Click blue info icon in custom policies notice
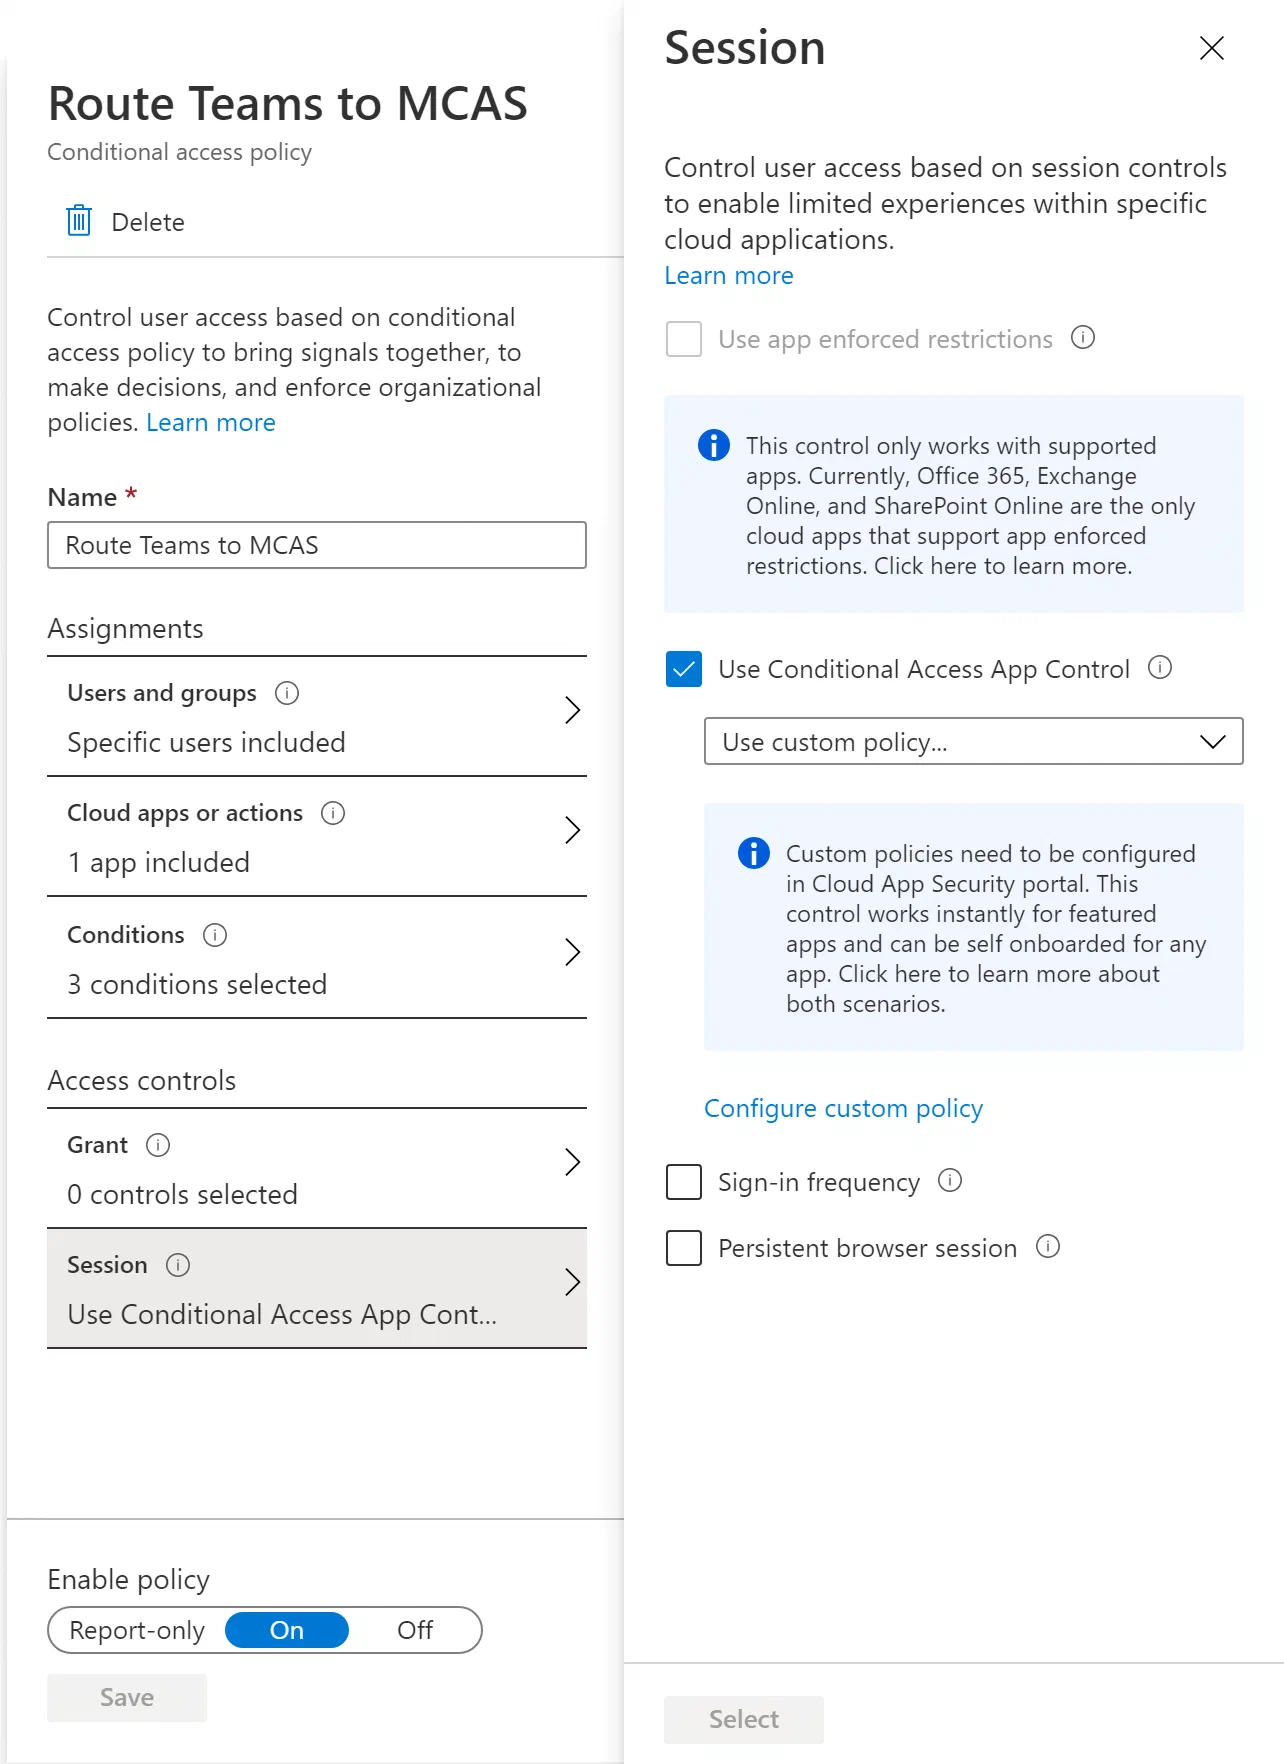Image resolution: width=1284 pixels, height=1764 pixels. (754, 852)
